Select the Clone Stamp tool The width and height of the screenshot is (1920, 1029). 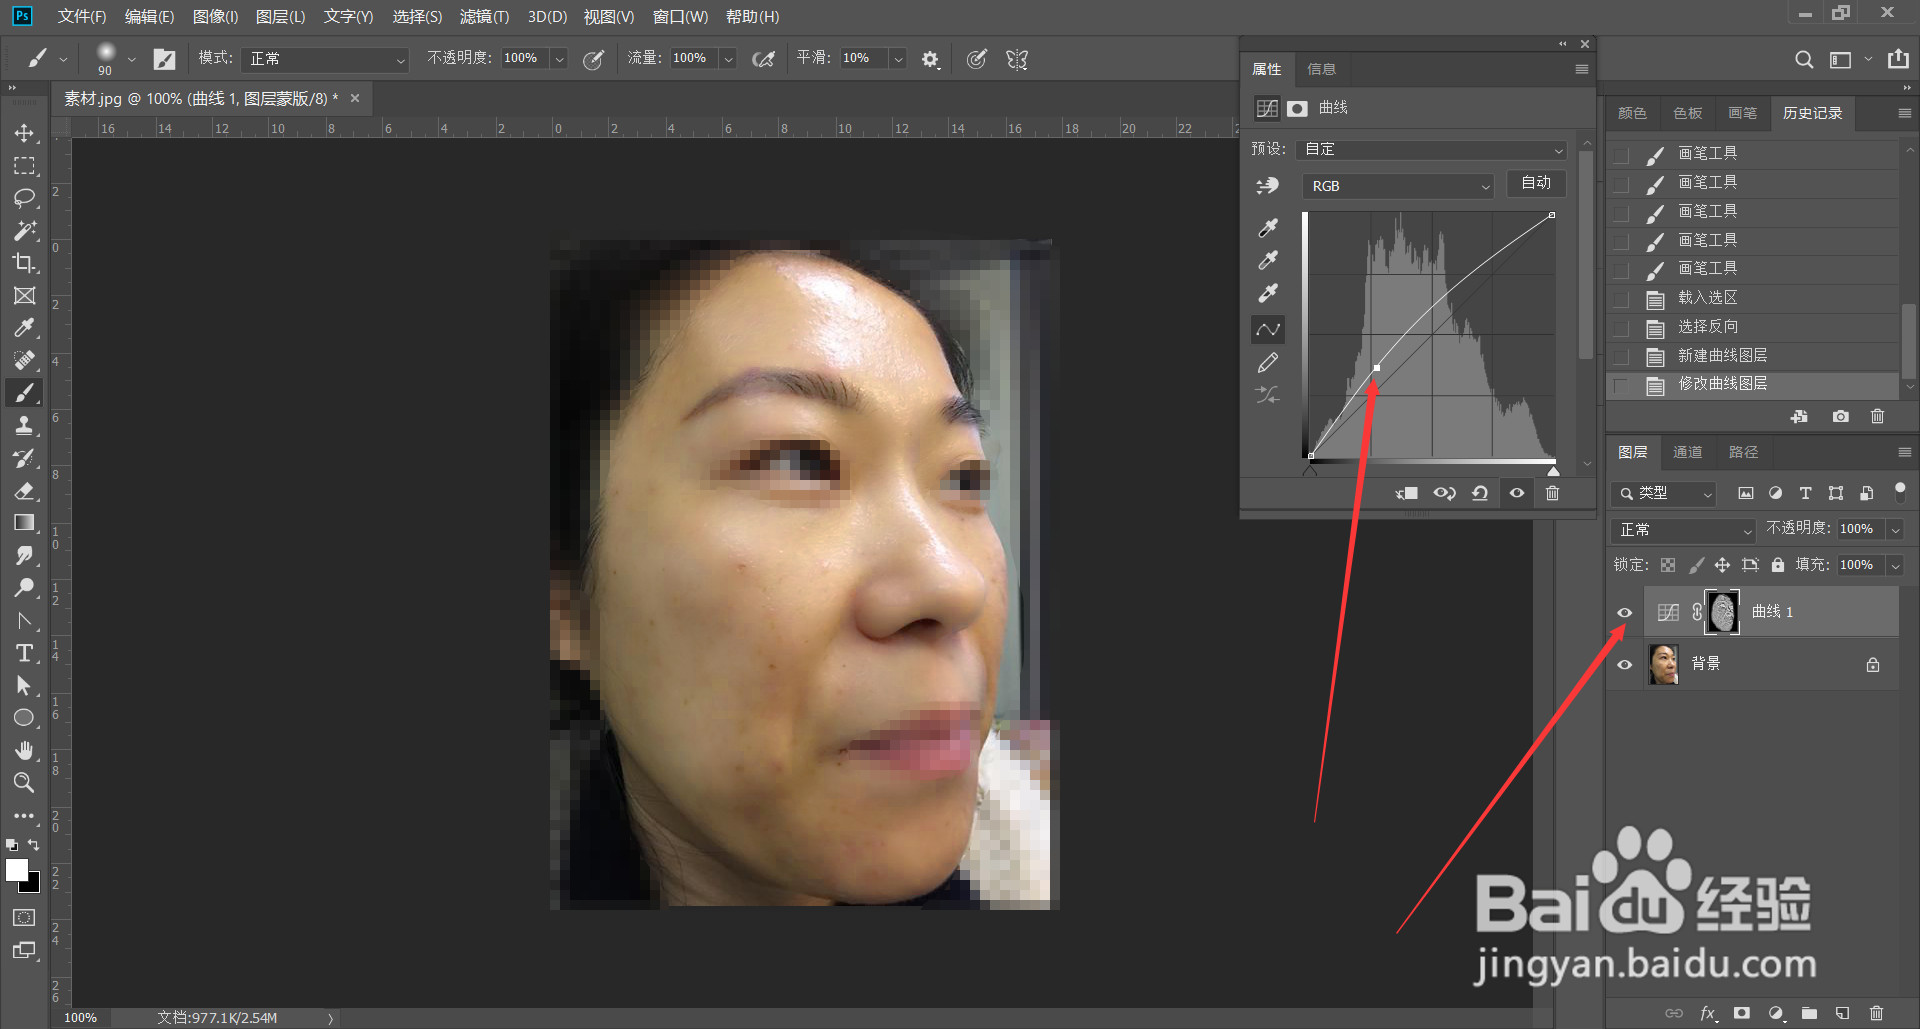(24, 426)
